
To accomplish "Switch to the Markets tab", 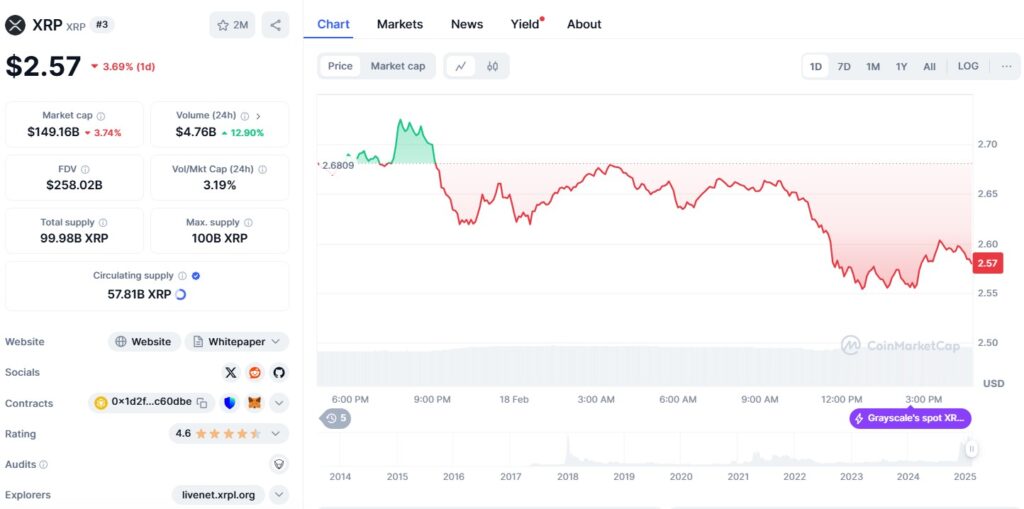I will coord(399,24).
